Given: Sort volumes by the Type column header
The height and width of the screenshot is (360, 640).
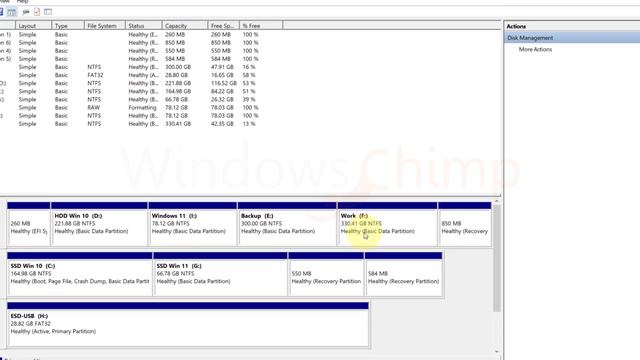Looking at the screenshot, I should [68, 26].
